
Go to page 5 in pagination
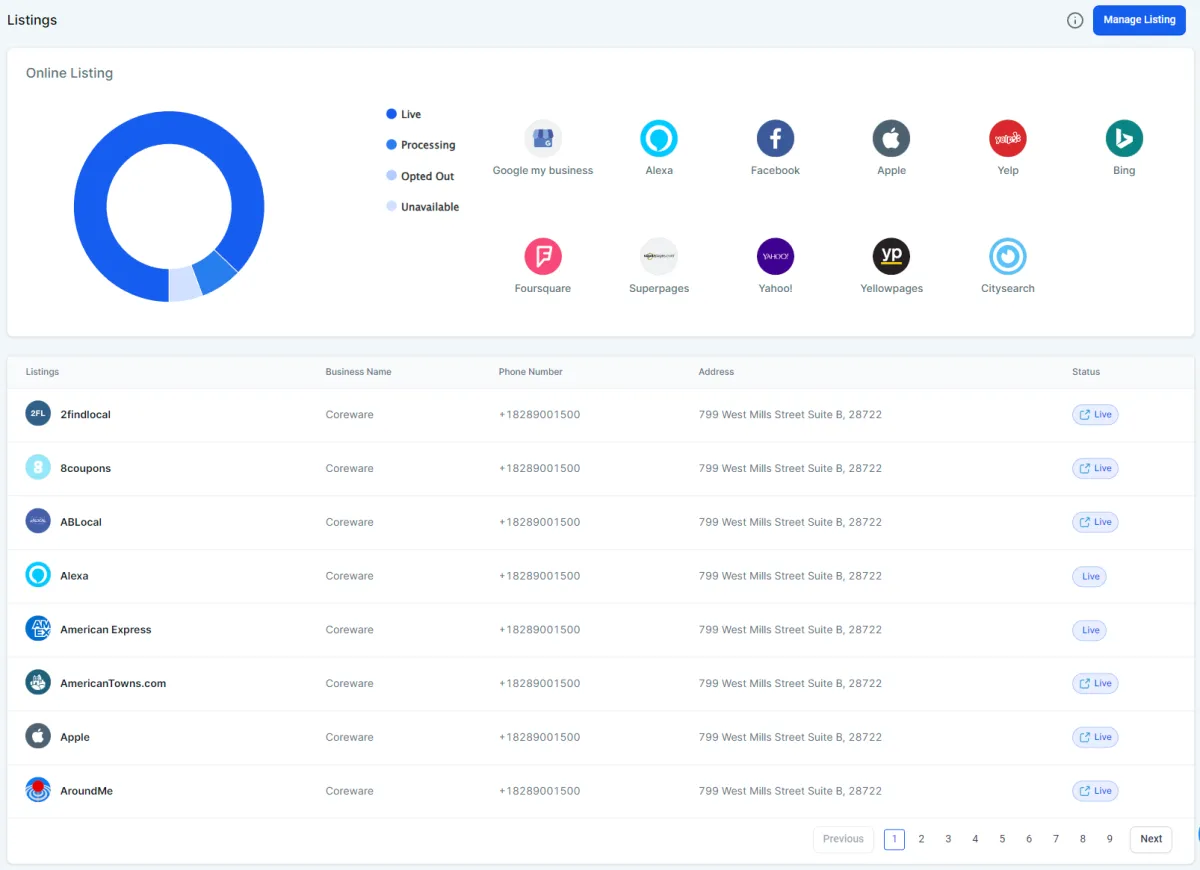pos(1002,839)
